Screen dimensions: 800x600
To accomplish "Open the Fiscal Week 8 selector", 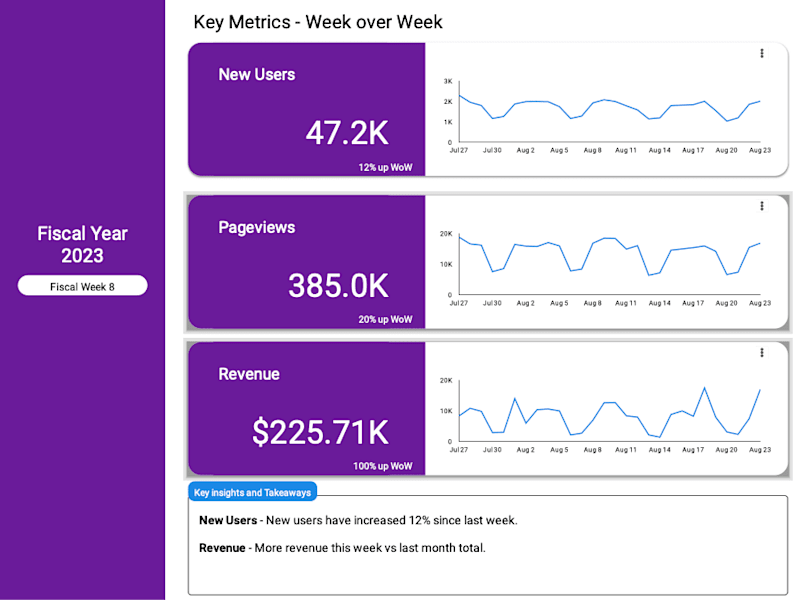I will point(83,286).
